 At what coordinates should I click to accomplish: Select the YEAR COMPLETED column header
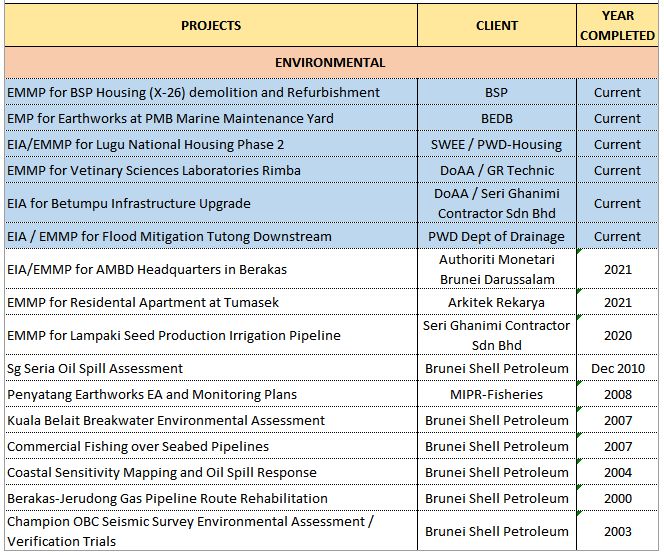pos(617,25)
